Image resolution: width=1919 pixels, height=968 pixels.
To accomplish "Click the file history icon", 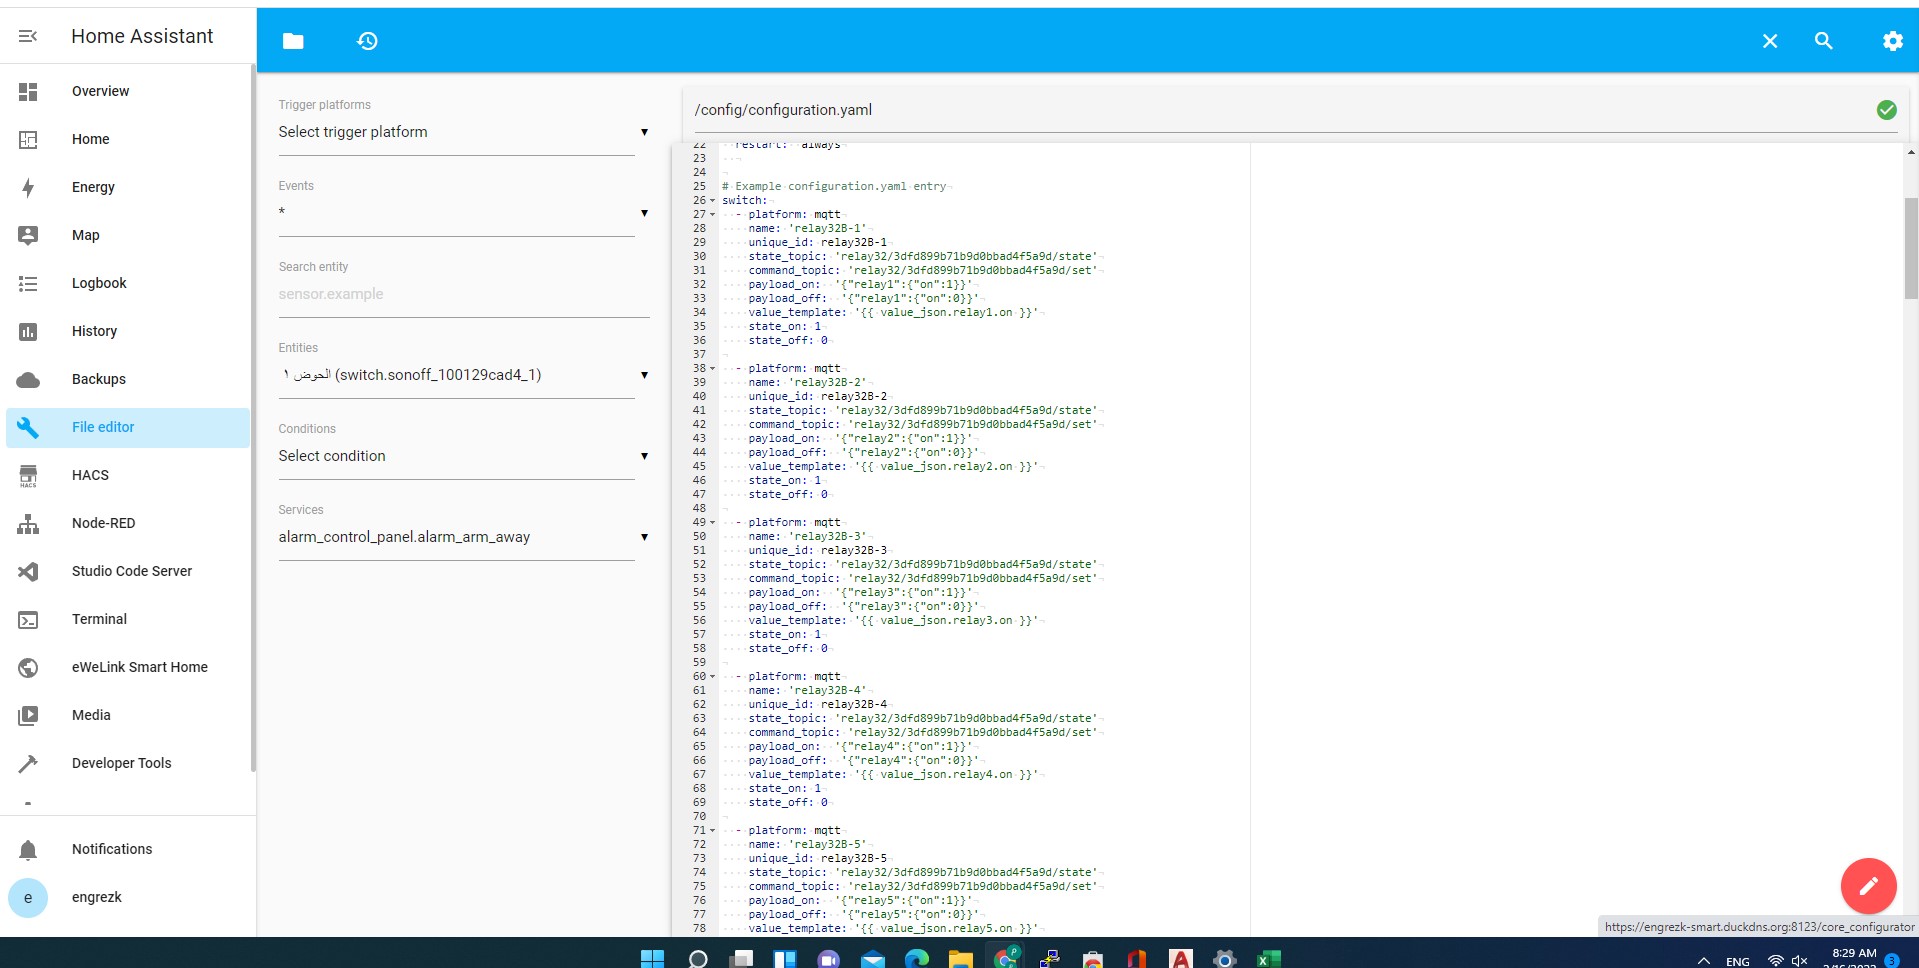I will click(x=367, y=41).
